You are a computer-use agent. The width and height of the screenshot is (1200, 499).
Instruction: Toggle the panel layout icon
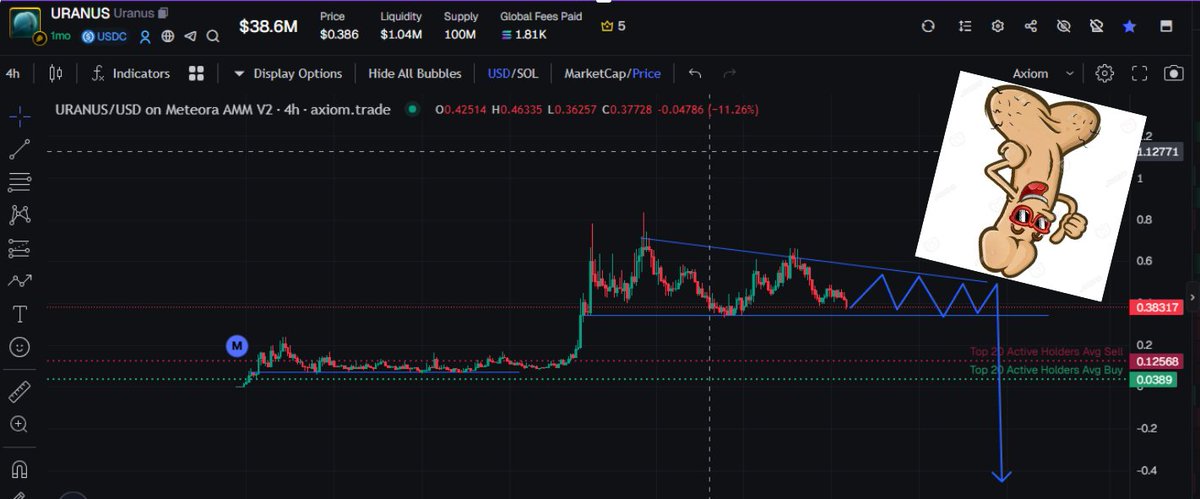click(x=1166, y=26)
